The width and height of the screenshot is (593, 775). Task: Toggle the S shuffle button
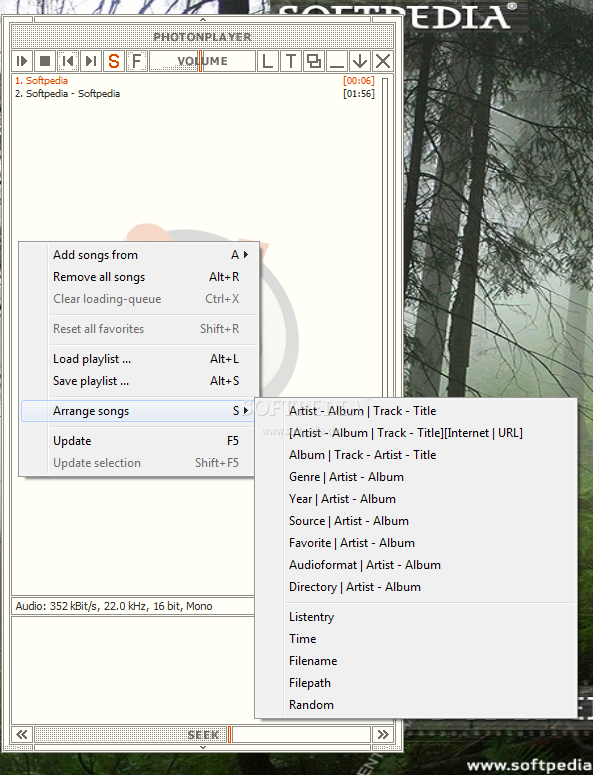pyautogui.click(x=114, y=61)
